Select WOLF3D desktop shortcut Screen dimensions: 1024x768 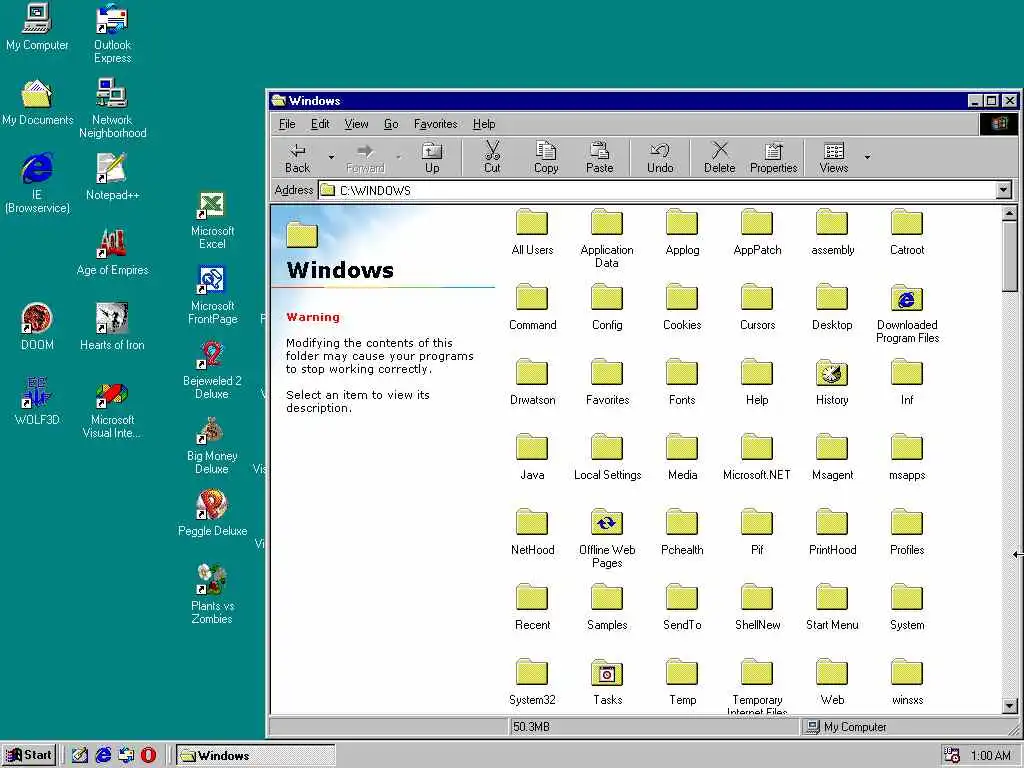[x=37, y=402]
